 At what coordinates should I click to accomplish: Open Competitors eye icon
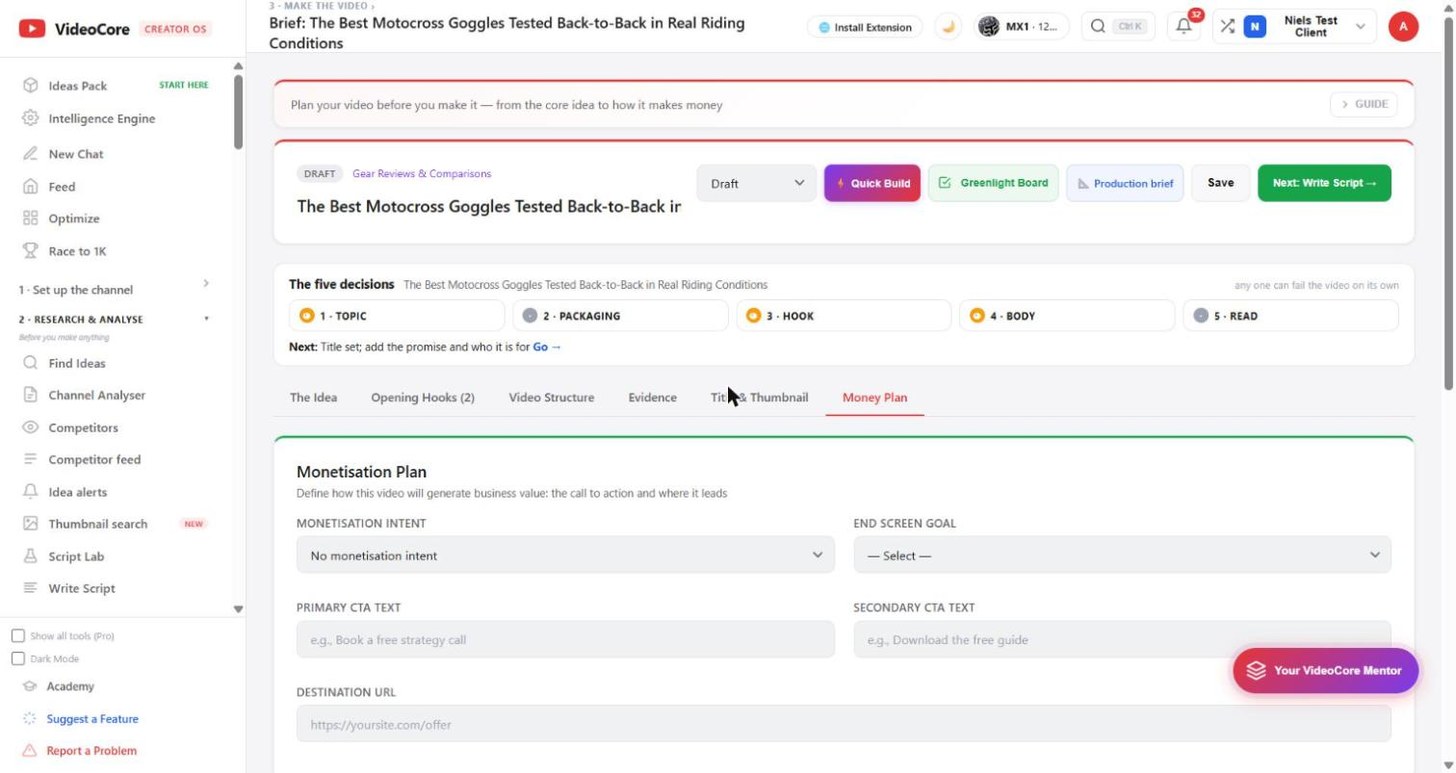pyautogui.click(x=31, y=427)
